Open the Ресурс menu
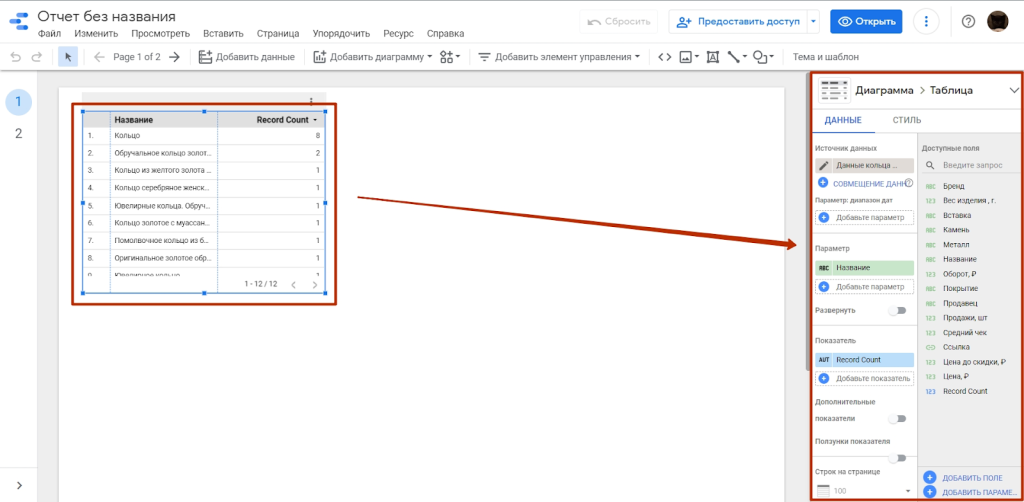1024x502 pixels. pyautogui.click(x=369, y=34)
